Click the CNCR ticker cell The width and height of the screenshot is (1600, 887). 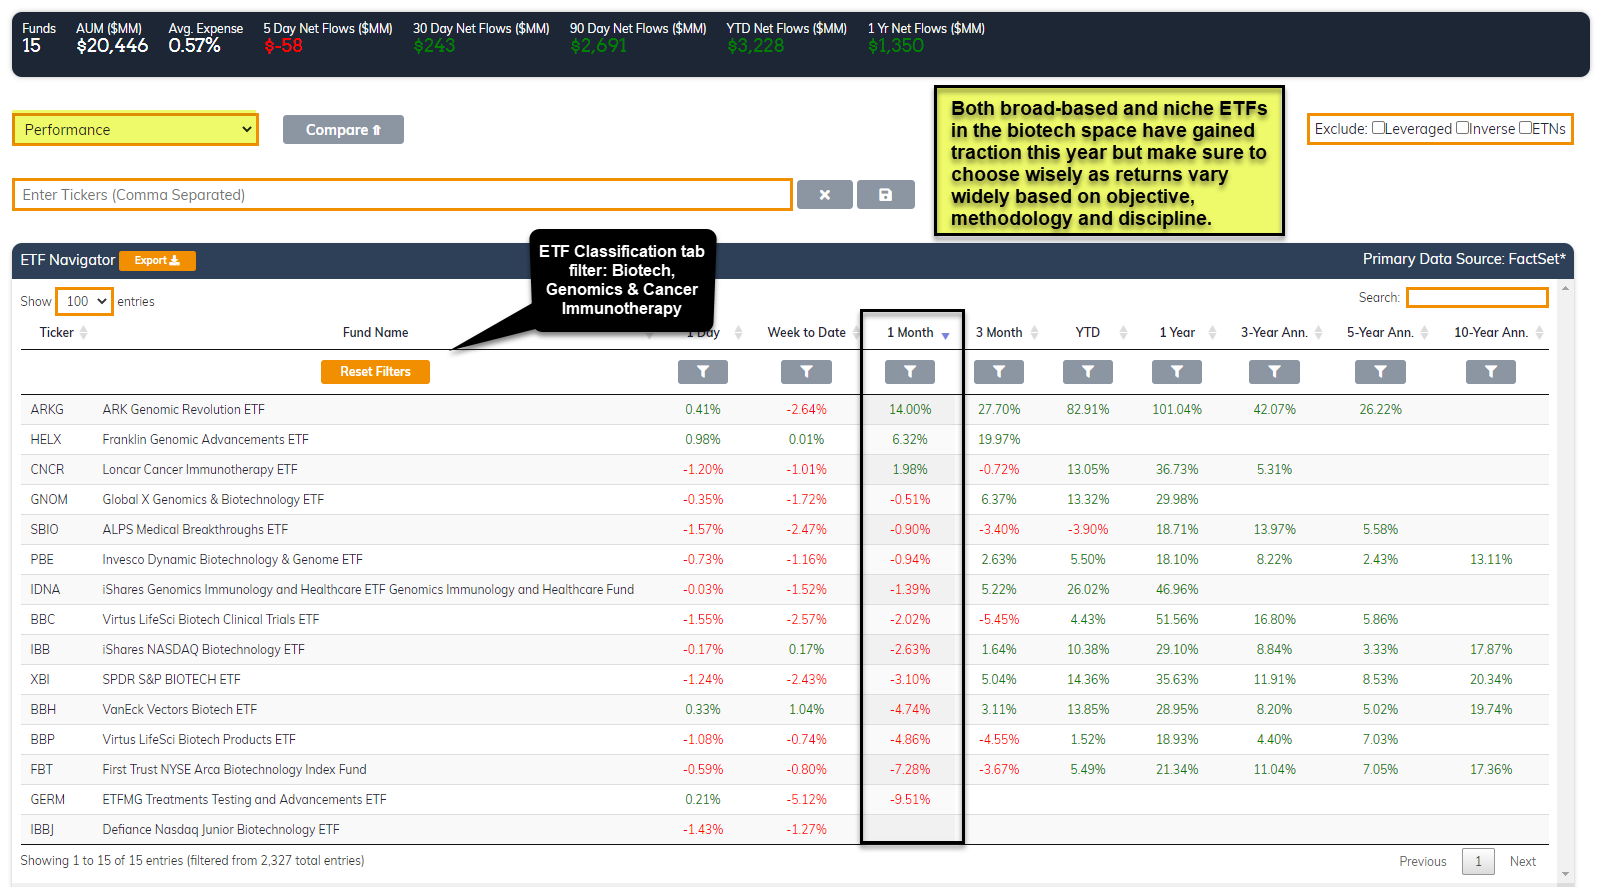tap(47, 470)
